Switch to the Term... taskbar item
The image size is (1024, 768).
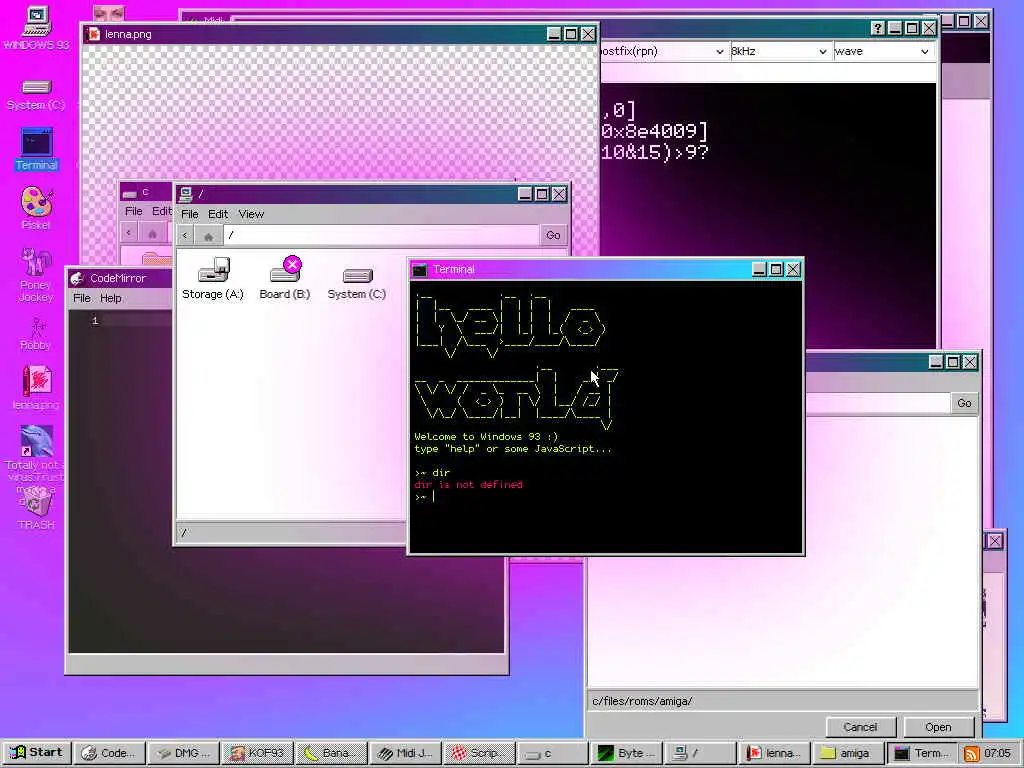(x=920, y=753)
